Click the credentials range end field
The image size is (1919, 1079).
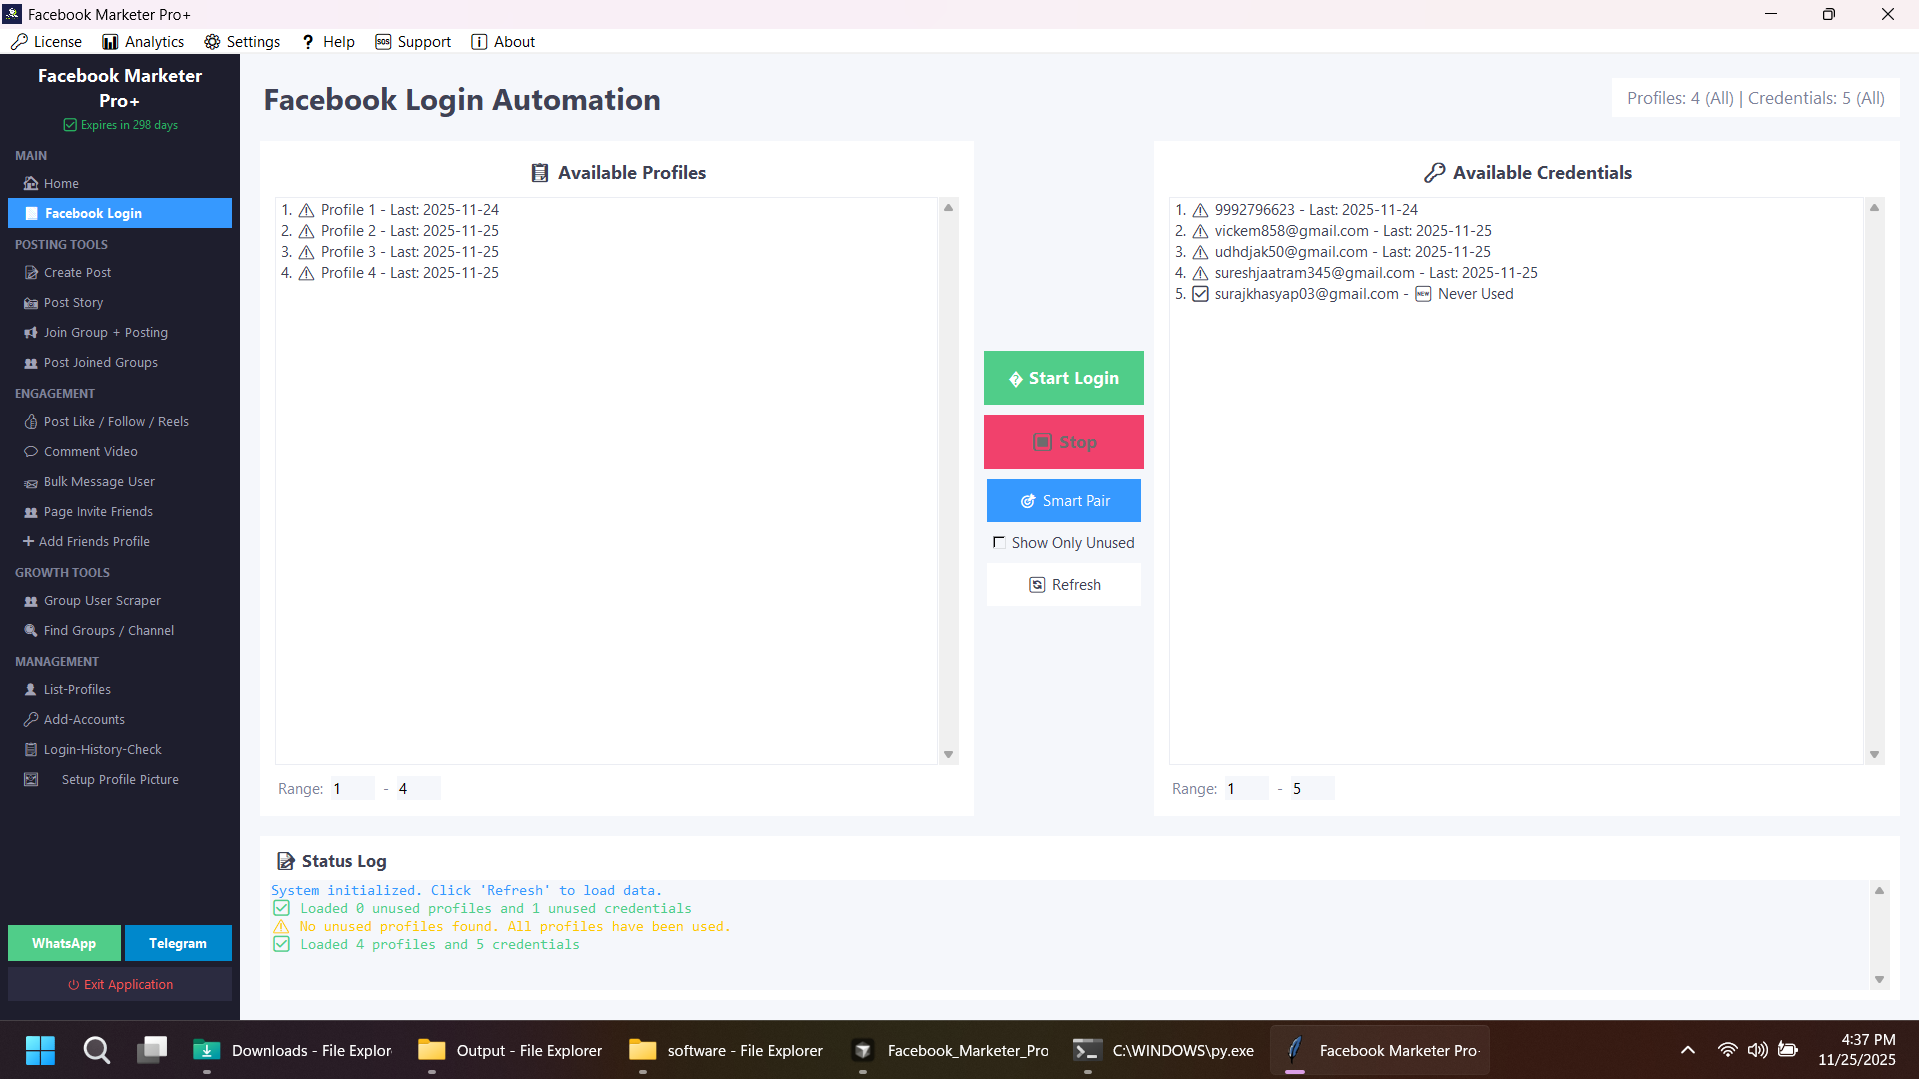pos(1310,789)
